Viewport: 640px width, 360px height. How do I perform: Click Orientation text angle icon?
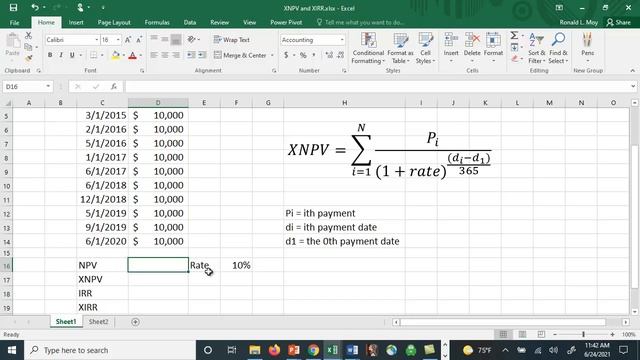[x=191, y=40]
